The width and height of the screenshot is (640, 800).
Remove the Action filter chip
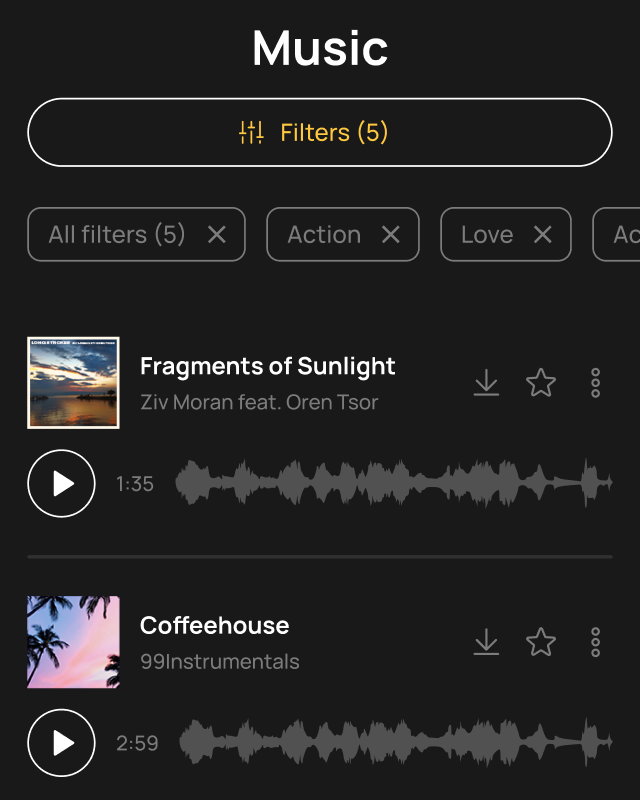[391, 235]
